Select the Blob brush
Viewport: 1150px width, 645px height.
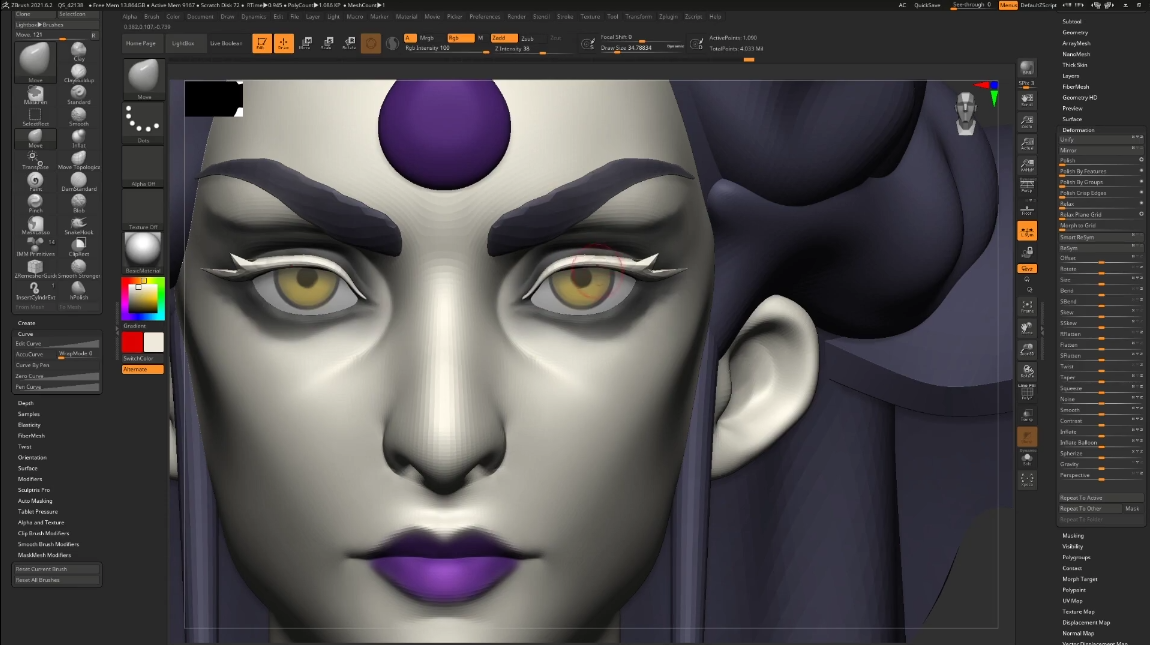[78, 203]
